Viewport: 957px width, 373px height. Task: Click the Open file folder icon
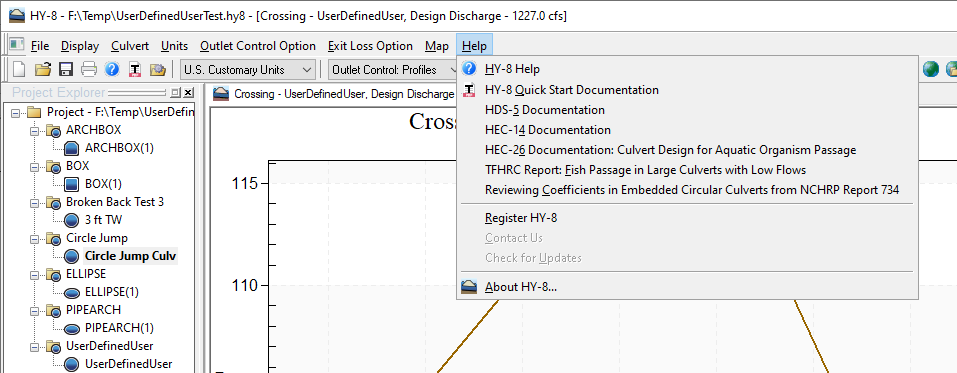pyautogui.click(x=42, y=69)
